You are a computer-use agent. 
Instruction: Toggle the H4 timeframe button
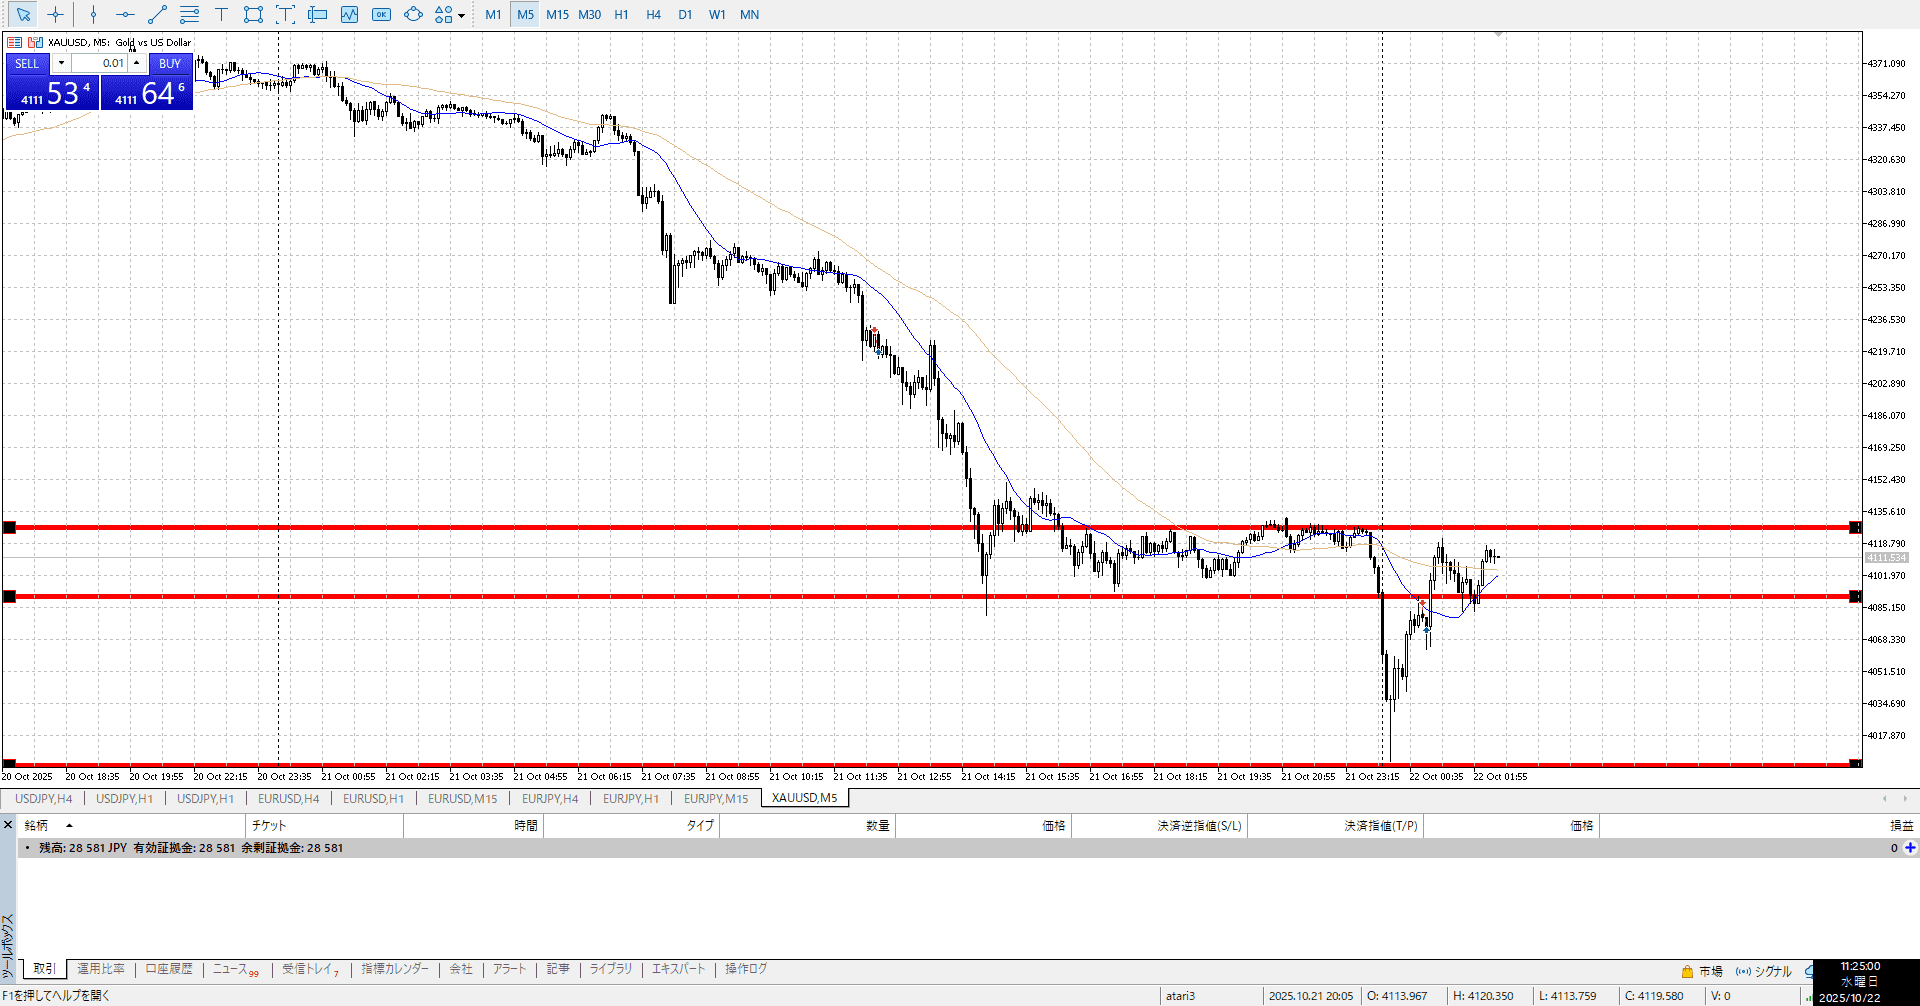[653, 14]
